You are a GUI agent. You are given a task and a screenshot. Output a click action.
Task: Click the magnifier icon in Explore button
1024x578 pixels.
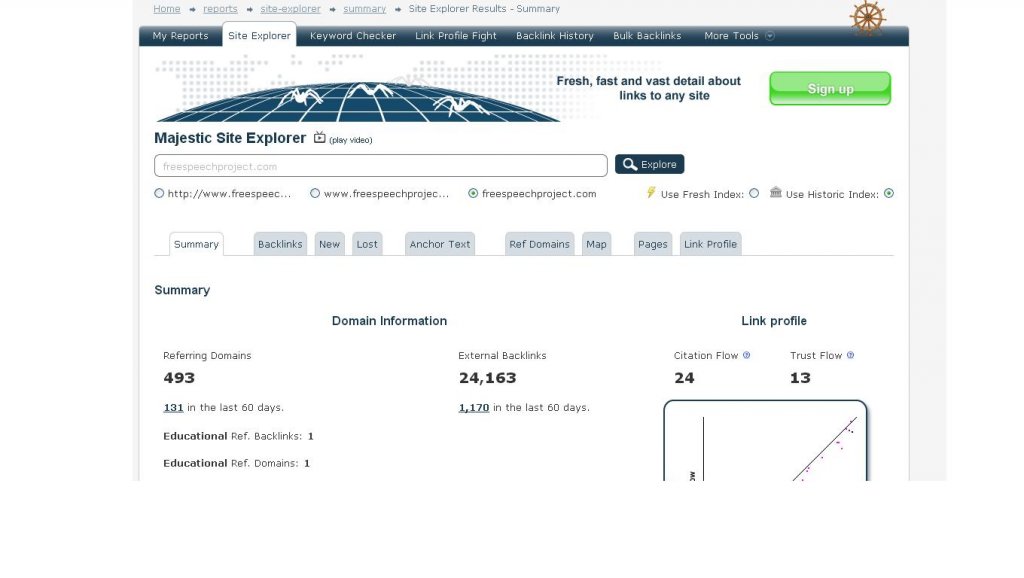coord(630,164)
